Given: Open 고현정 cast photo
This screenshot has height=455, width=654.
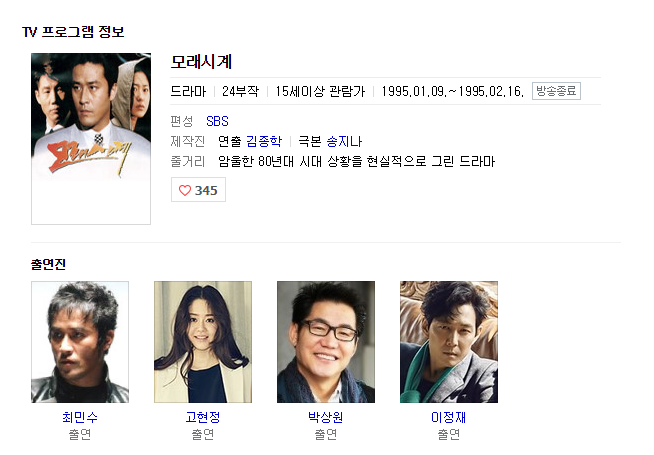Looking at the screenshot, I should (203, 342).
